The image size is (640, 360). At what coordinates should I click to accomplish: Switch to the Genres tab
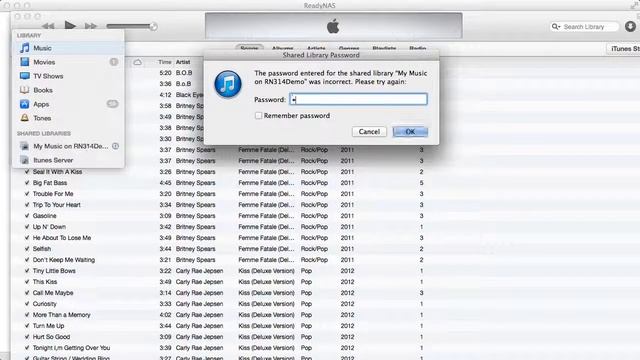[x=349, y=48]
